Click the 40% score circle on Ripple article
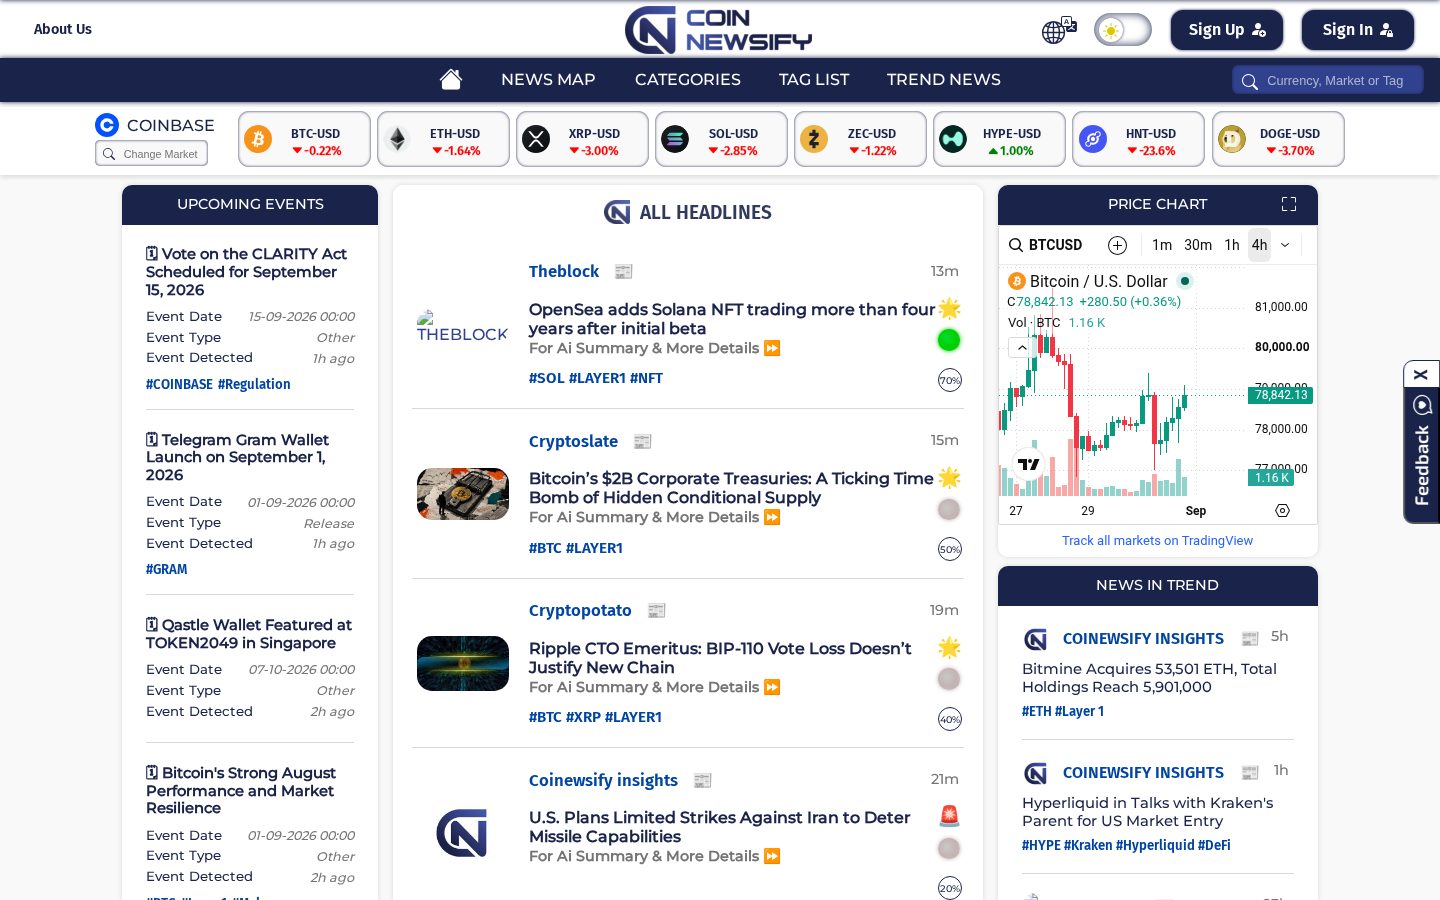This screenshot has height=900, width=1440. (950, 719)
